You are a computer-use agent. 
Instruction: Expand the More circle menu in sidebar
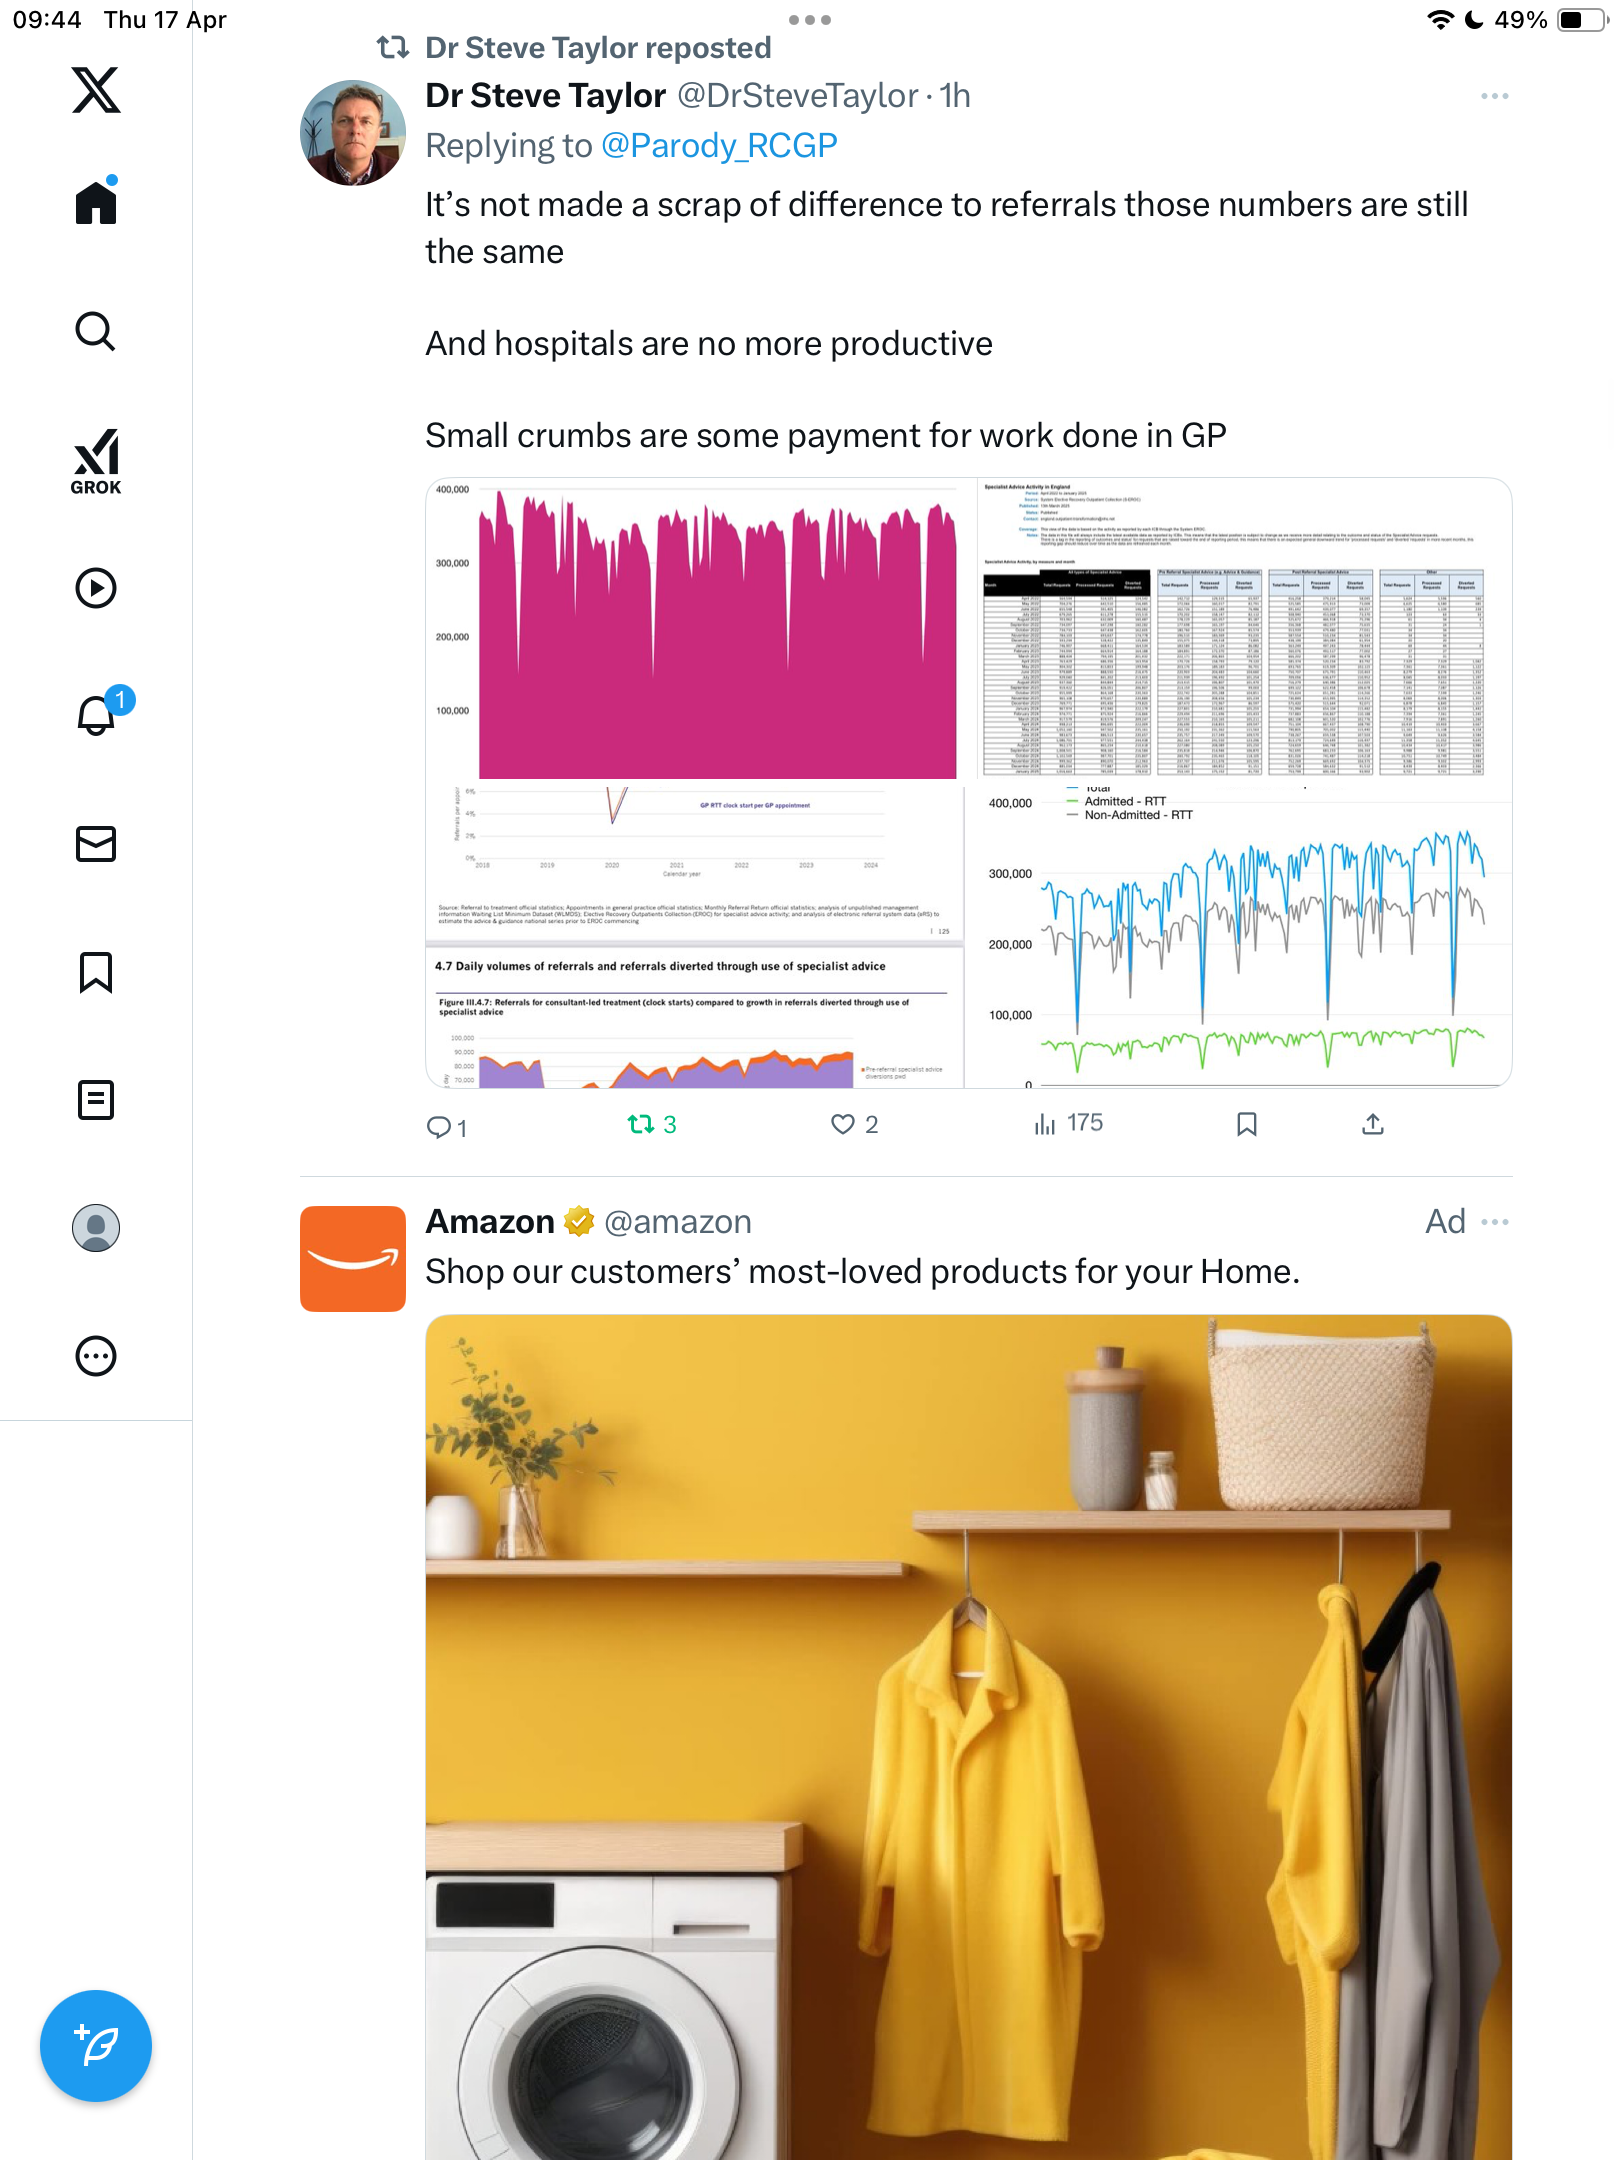point(96,1356)
